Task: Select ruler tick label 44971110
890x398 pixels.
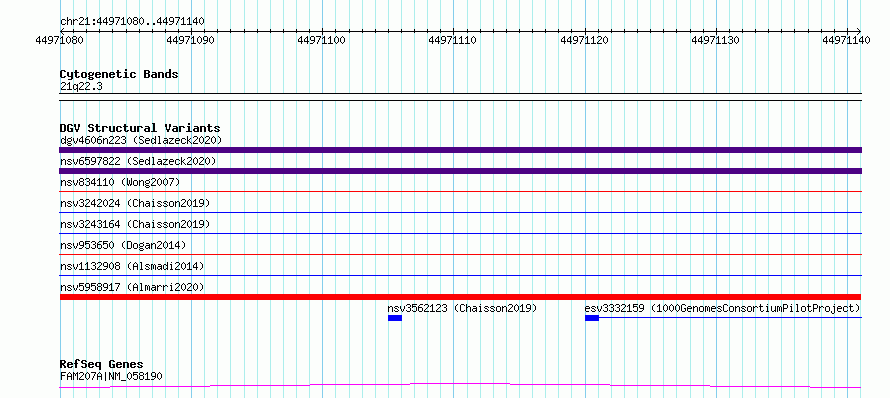Action: [x=453, y=40]
